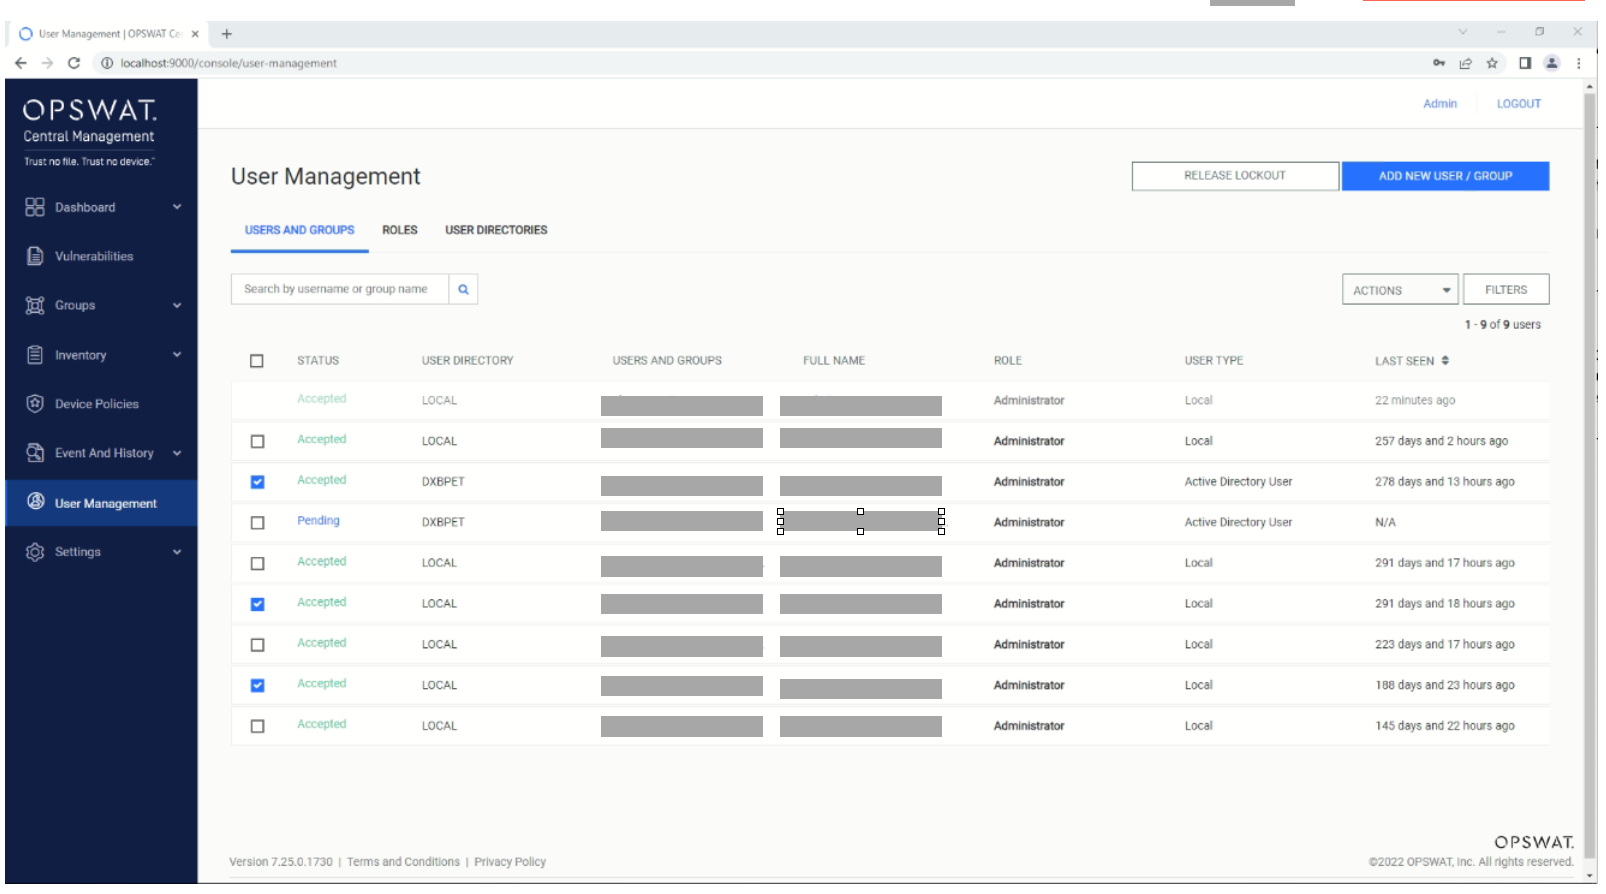
Task: Click the '22 minutes ago' cell
Action: point(1415,401)
